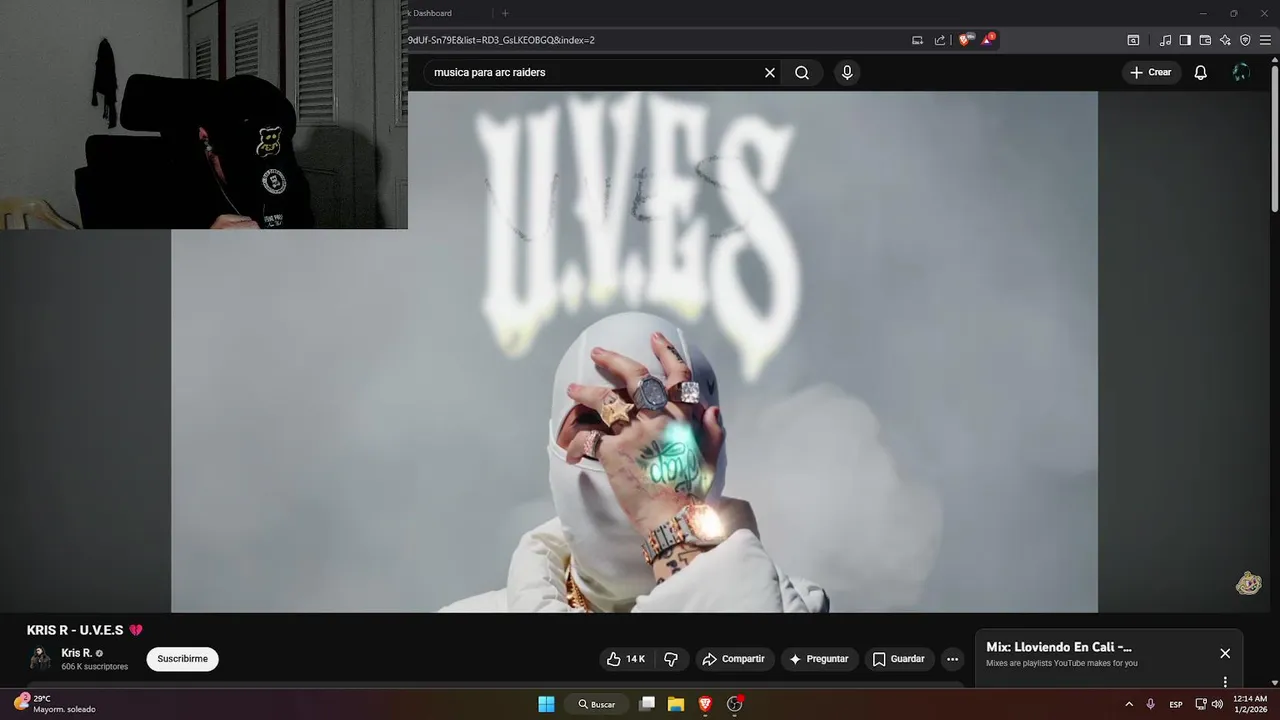Close the Mix: Lloviendo En Cali panel
1280x720 pixels.
click(x=1225, y=653)
